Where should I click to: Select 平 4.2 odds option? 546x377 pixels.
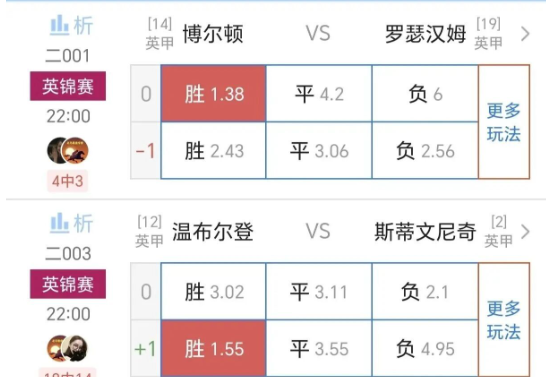coord(319,94)
